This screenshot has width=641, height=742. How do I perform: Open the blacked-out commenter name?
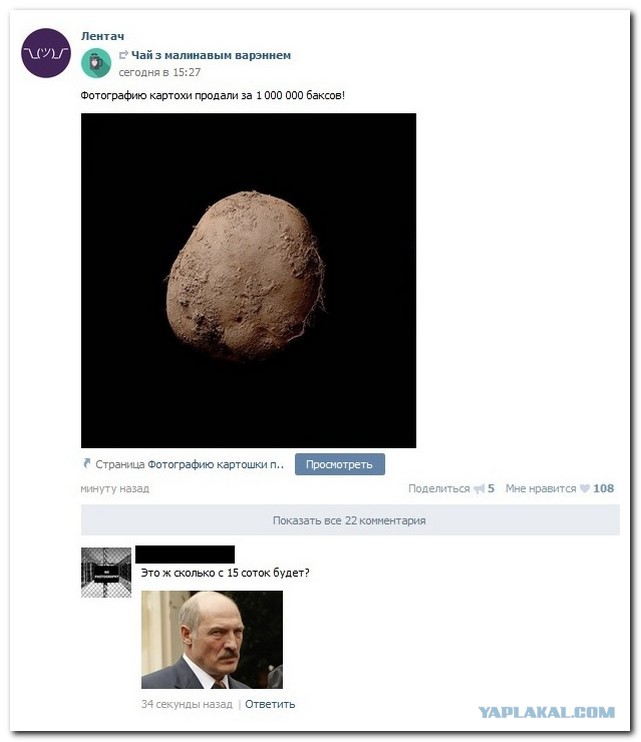pyautogui.click(x=185, y=554)
